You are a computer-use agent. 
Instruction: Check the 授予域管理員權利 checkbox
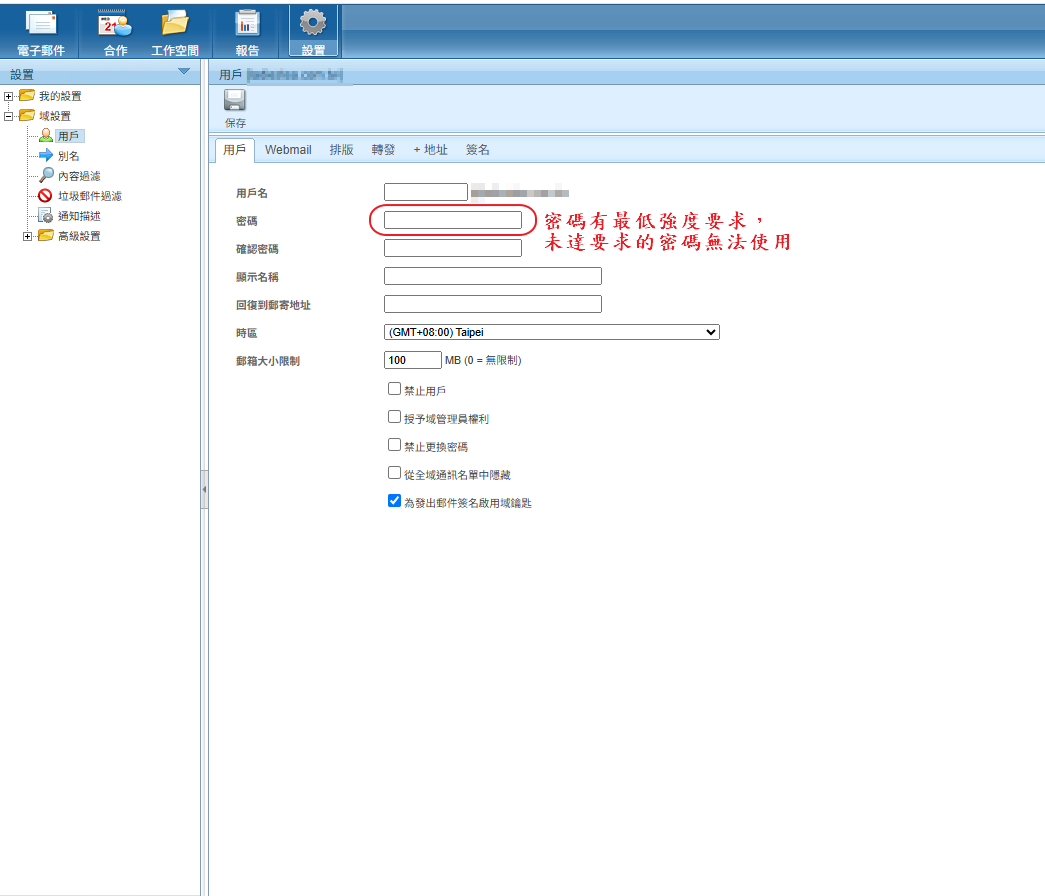(x=394, y=417)
